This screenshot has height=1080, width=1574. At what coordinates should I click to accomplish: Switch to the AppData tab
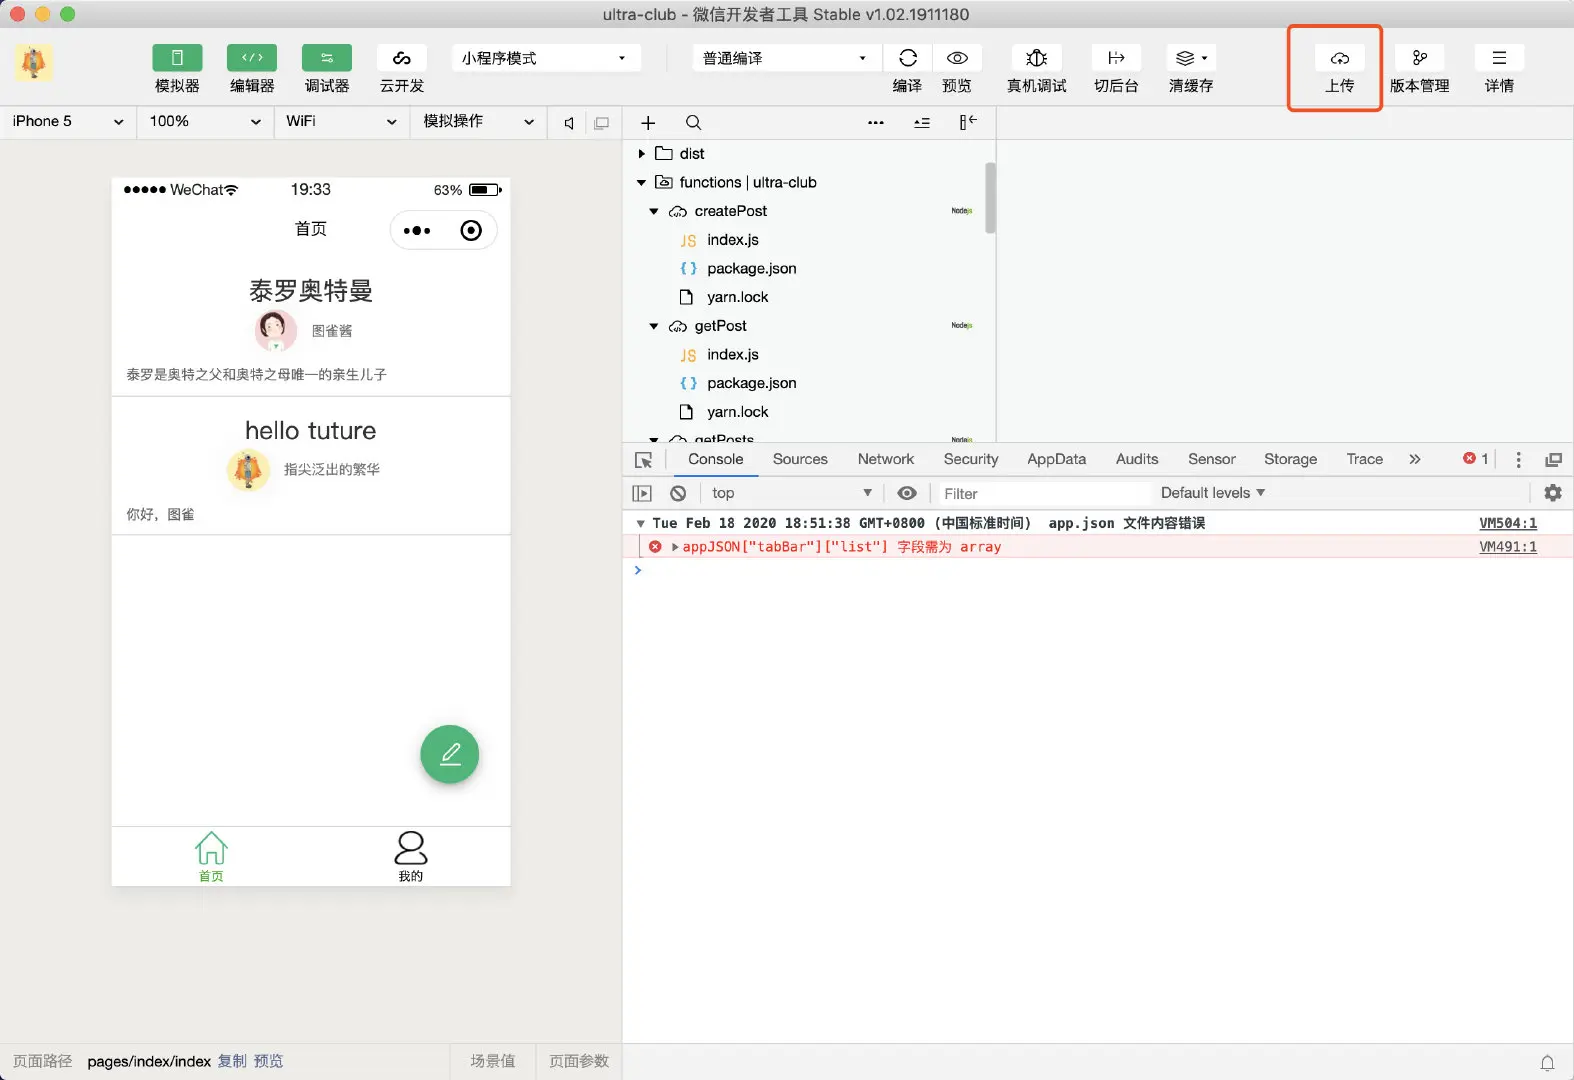[x=1057, y=459]
